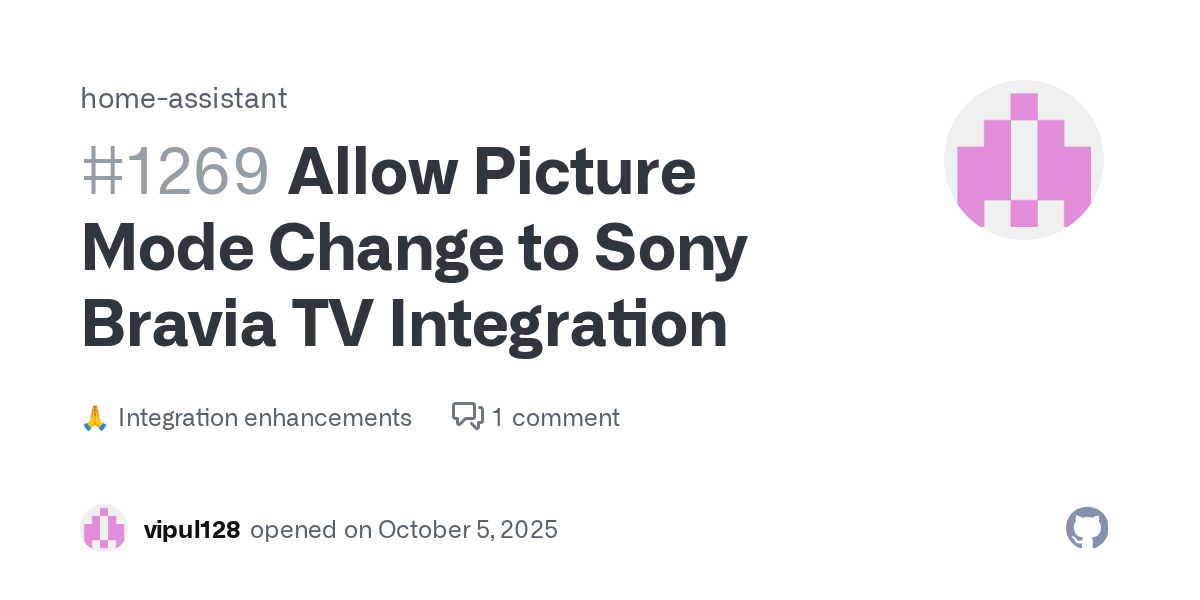Open the small vipul128 avatar

click(x=104, y=529)
